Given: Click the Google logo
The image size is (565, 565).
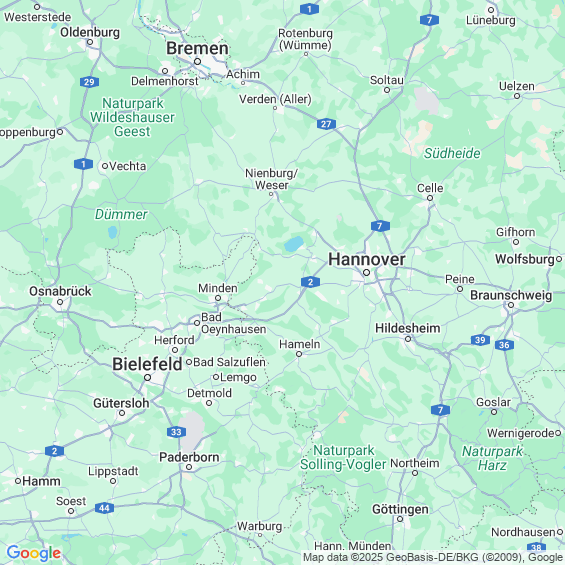Looking at the screenshot, I should coord(34,553).
